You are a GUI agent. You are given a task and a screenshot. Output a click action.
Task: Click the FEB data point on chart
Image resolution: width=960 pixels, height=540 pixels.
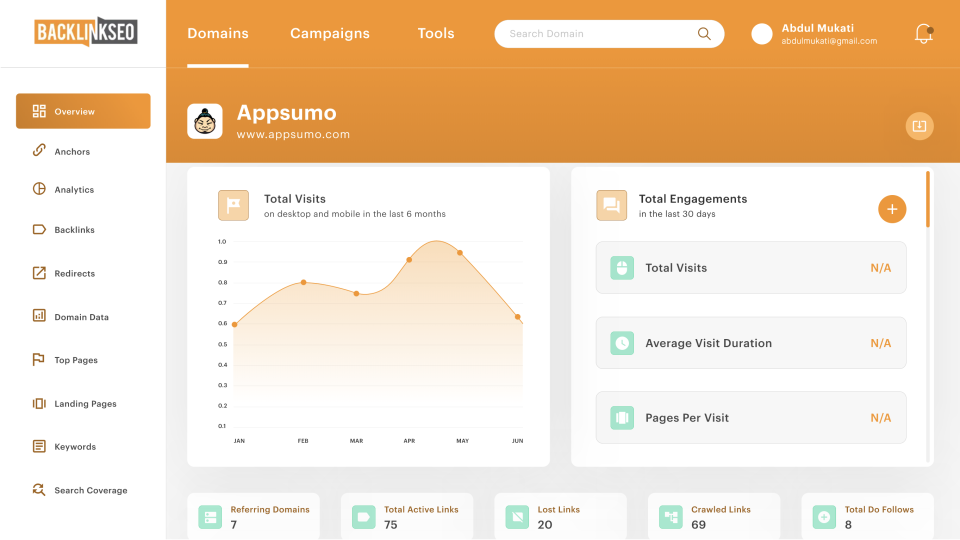(304, 282)
